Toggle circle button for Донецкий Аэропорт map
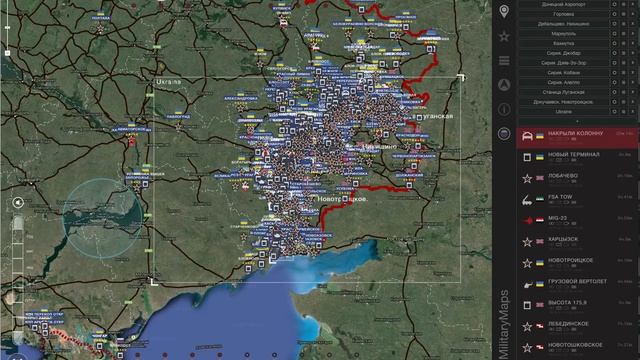The image size is (640, 360). pos(614,4)
